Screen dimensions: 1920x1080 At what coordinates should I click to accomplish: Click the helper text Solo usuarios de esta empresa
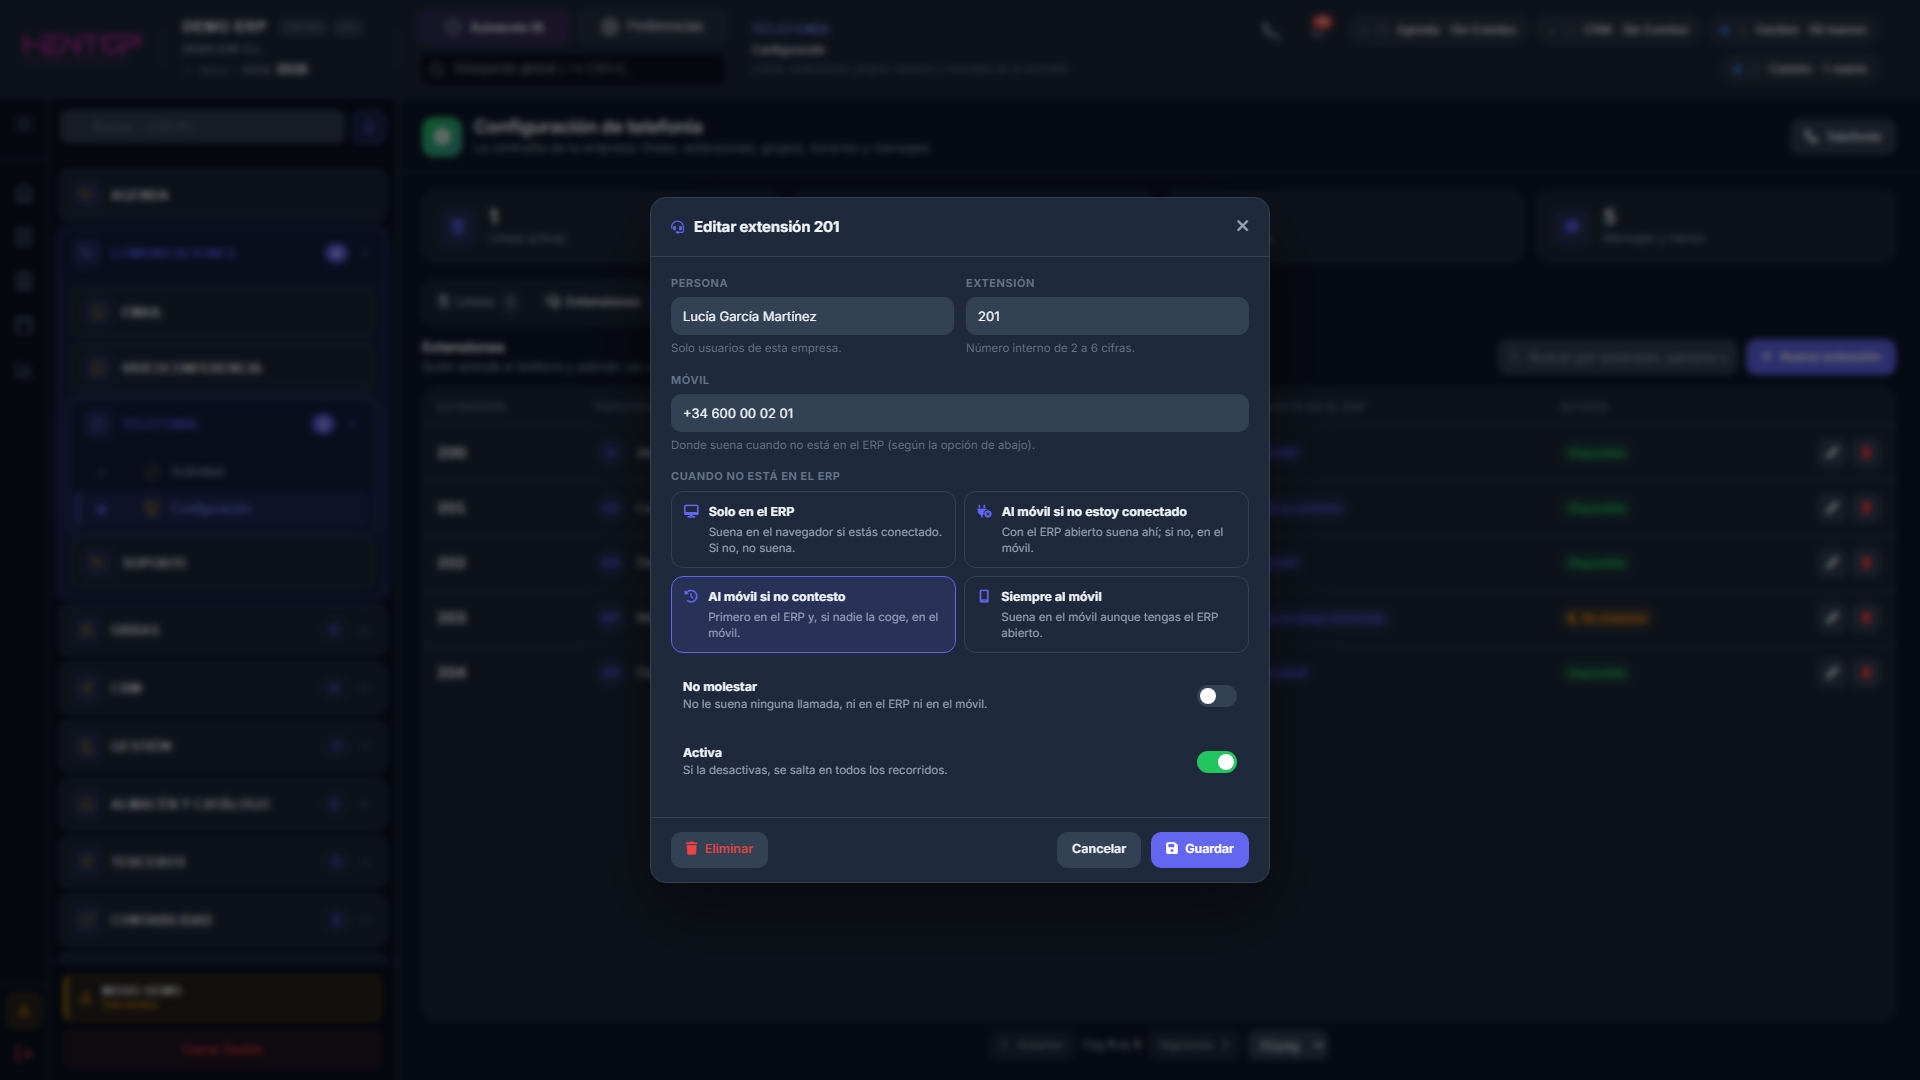[x=756, y=348]
